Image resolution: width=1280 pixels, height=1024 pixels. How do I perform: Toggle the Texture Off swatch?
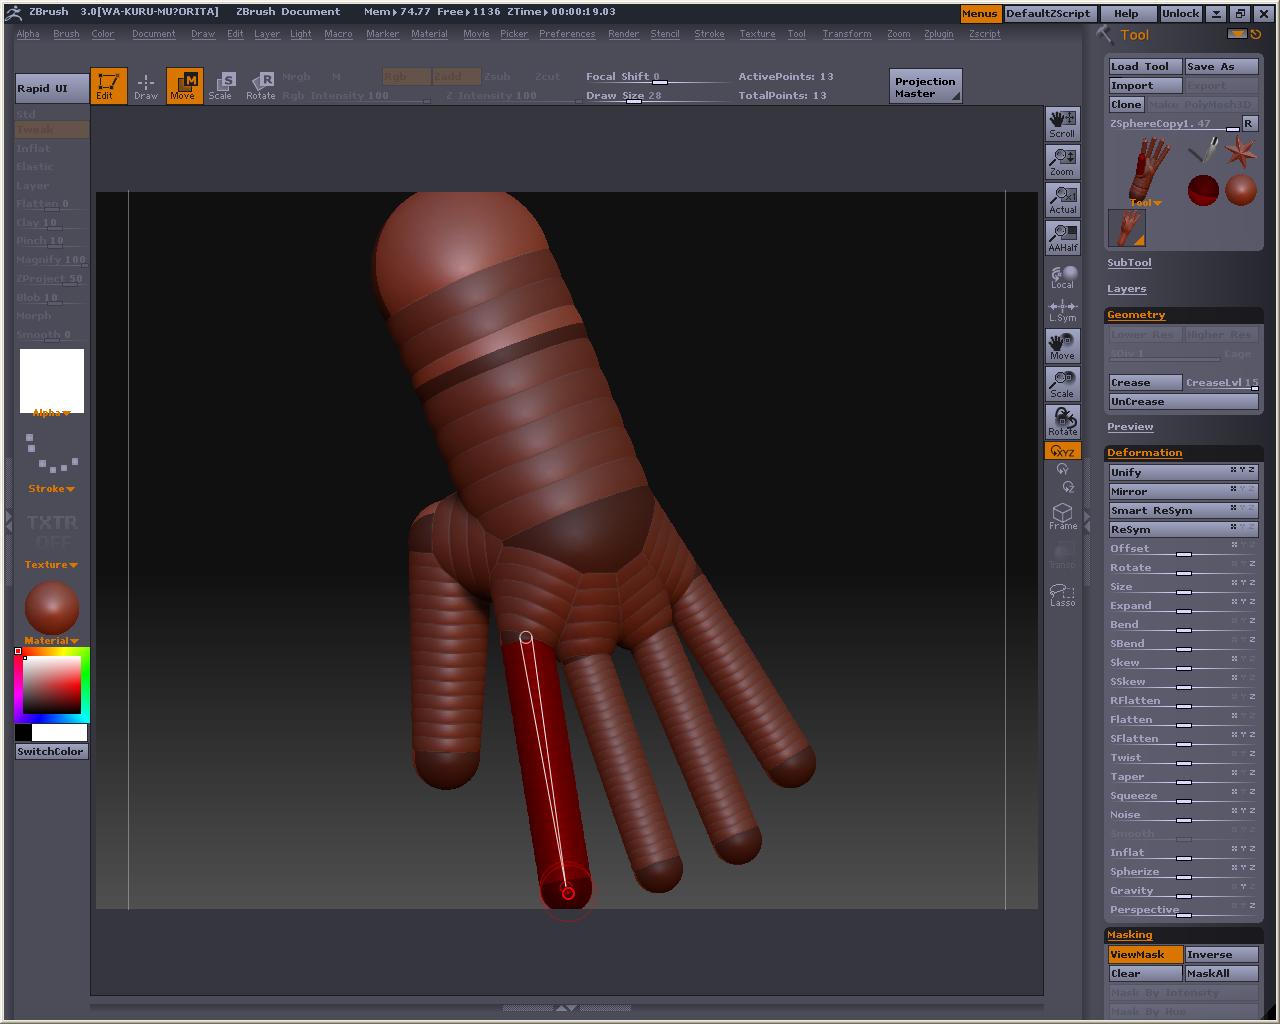click(52, 531)
